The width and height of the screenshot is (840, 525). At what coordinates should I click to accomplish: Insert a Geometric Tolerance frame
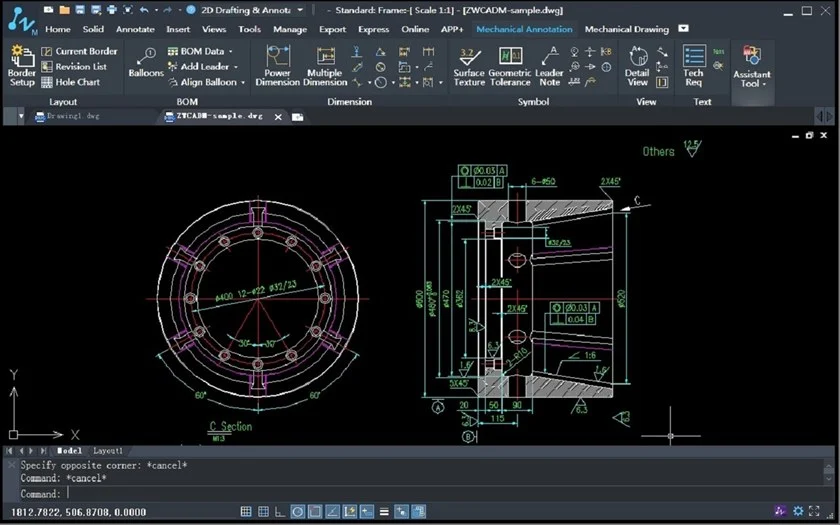[x=510, y=66]
